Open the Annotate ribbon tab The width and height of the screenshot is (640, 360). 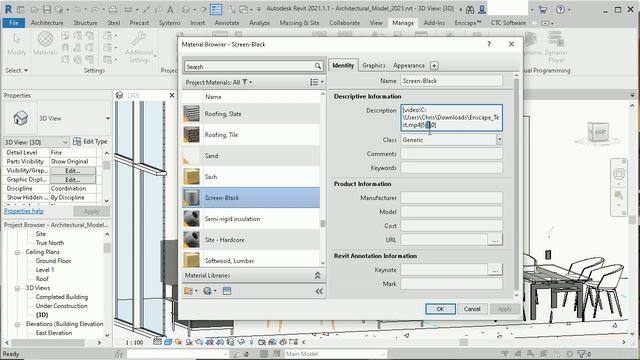click(x=227, y=23)
